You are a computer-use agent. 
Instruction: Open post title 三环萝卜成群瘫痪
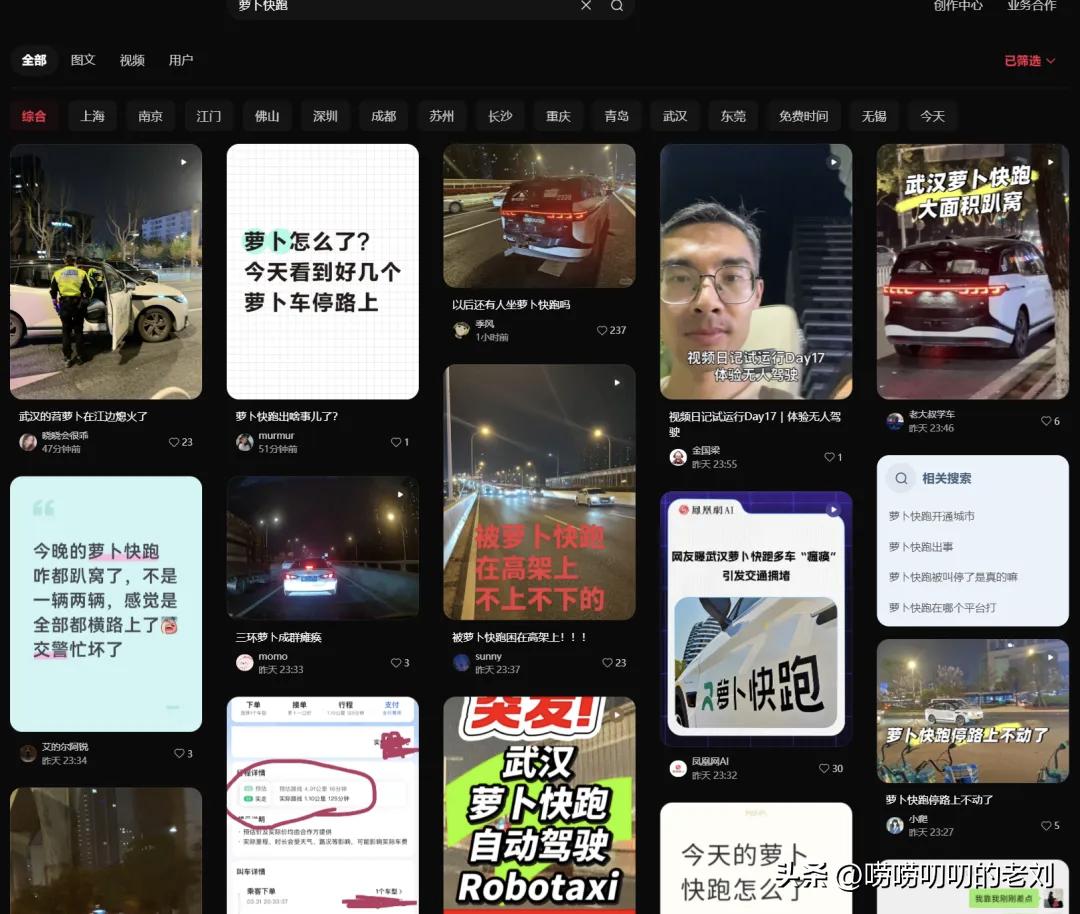click(278, 638)
